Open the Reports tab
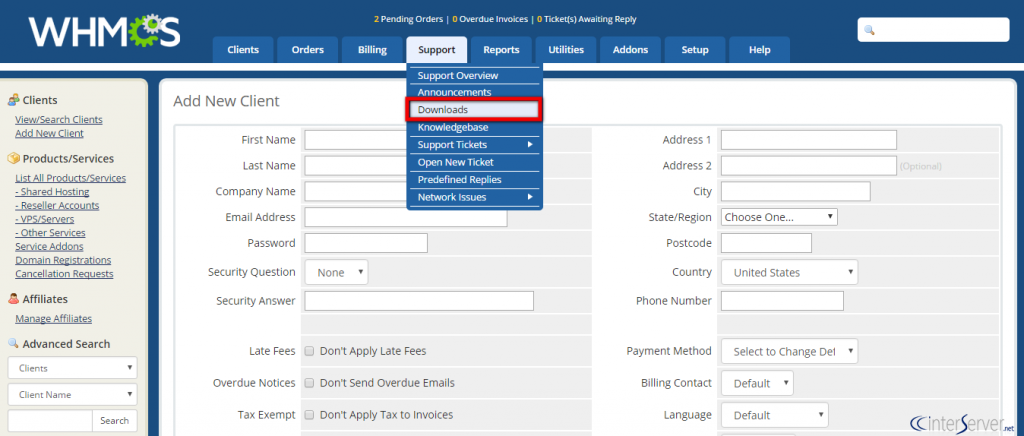Screen dimensions: 1024x436 [502, 50]
